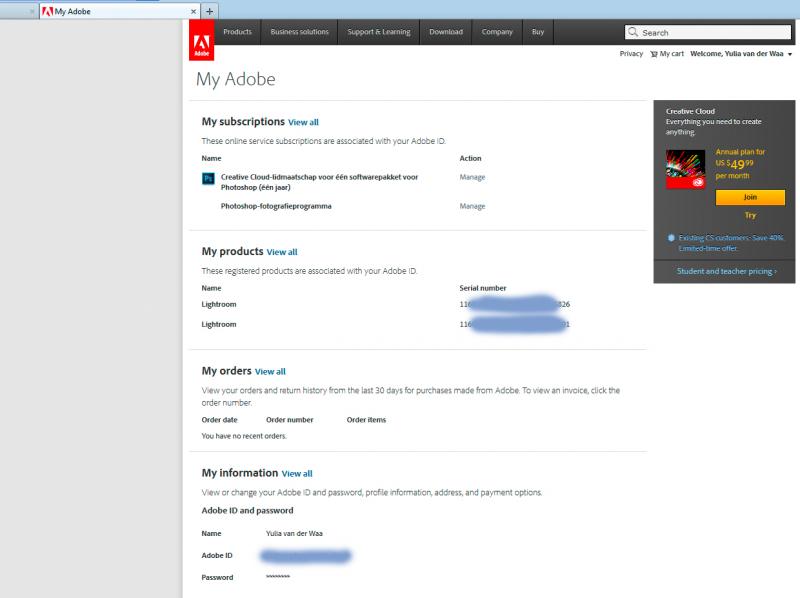
Task: Click the Annual plan price US $49.99
Action: (734, 164)
